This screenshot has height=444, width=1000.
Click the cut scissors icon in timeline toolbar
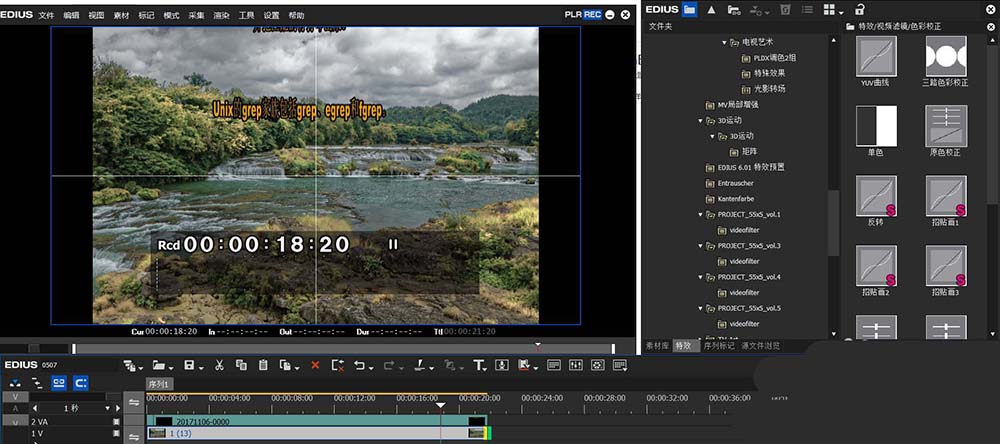219,365
